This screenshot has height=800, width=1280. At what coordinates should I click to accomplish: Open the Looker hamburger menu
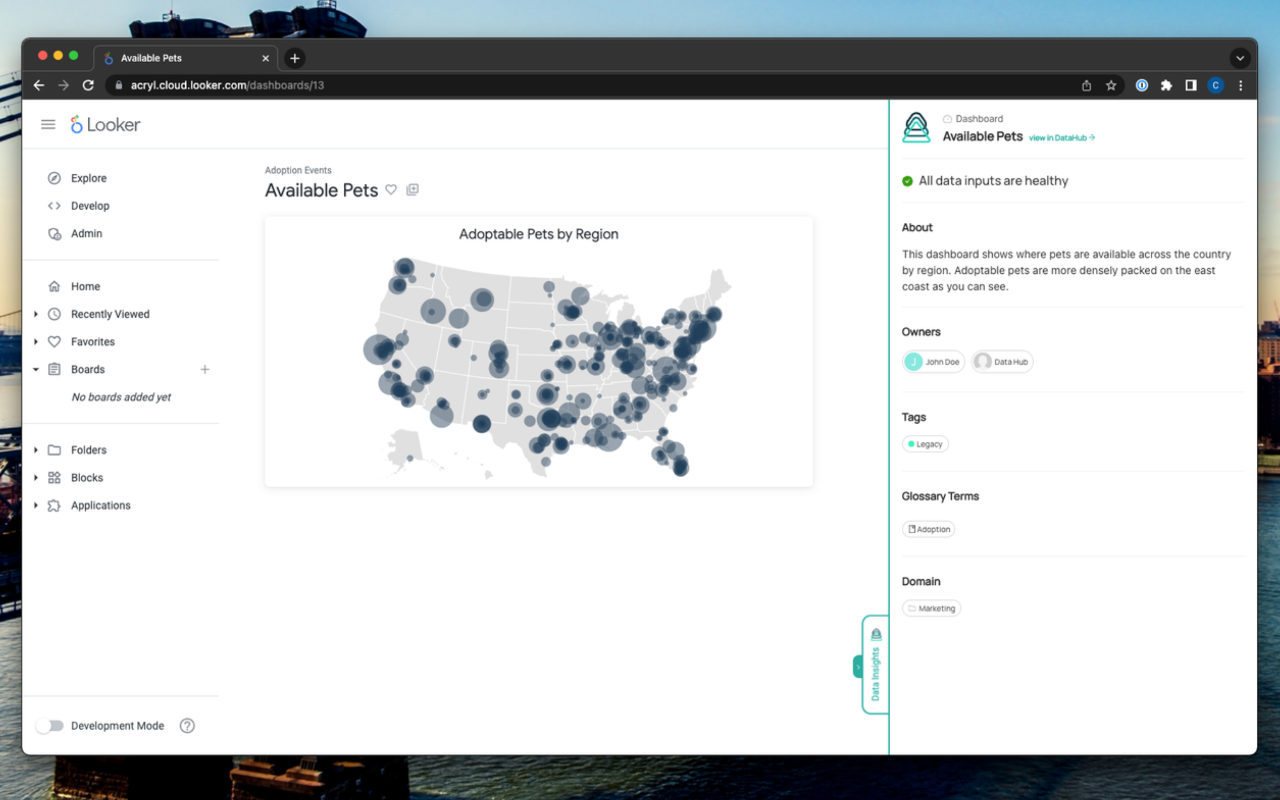(x=48, y=125)
